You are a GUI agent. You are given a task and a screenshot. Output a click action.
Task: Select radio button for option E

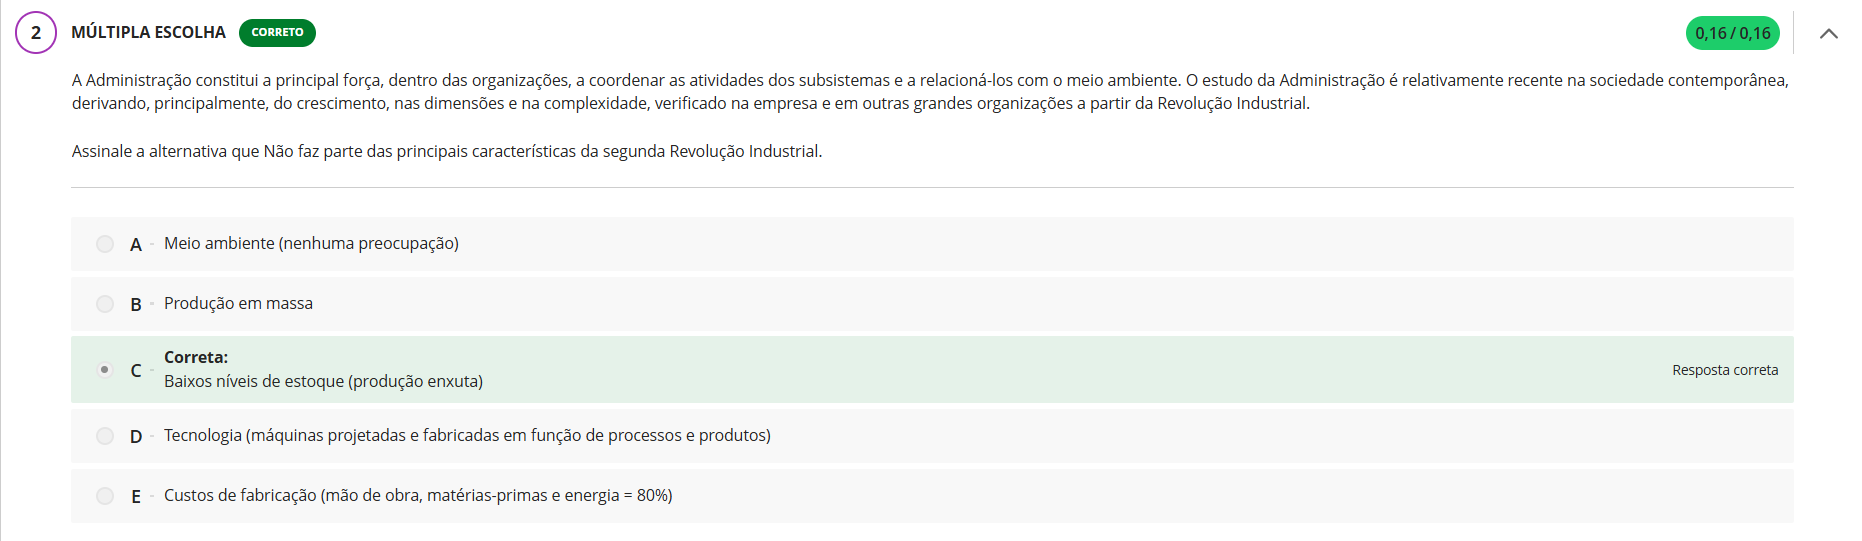point(105,496)
